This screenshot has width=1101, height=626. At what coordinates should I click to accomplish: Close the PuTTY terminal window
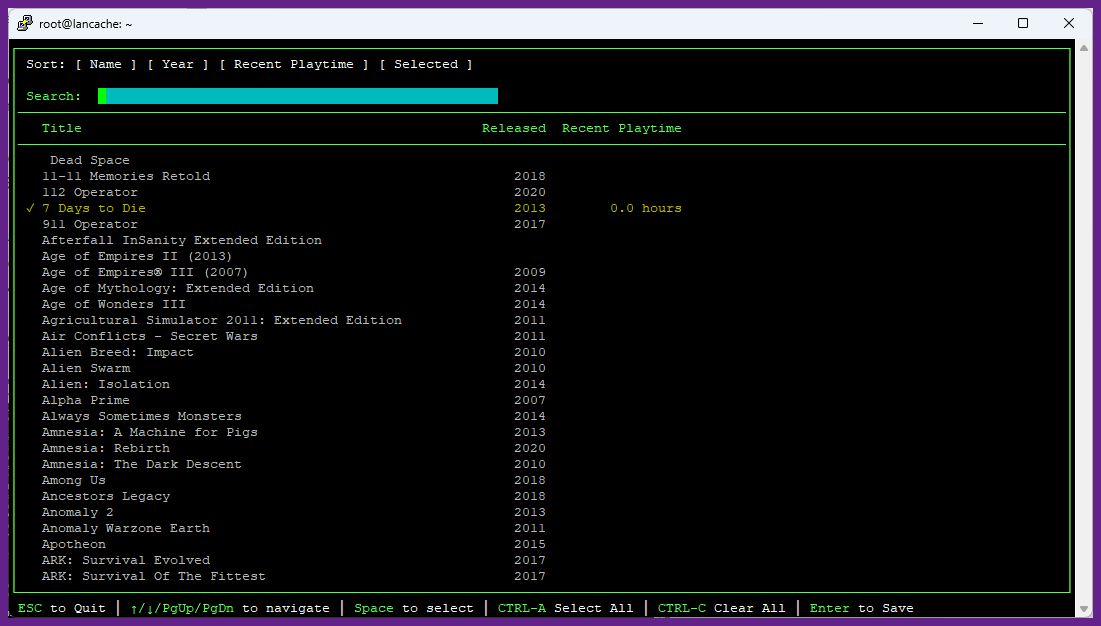[x=1069, y=23]
